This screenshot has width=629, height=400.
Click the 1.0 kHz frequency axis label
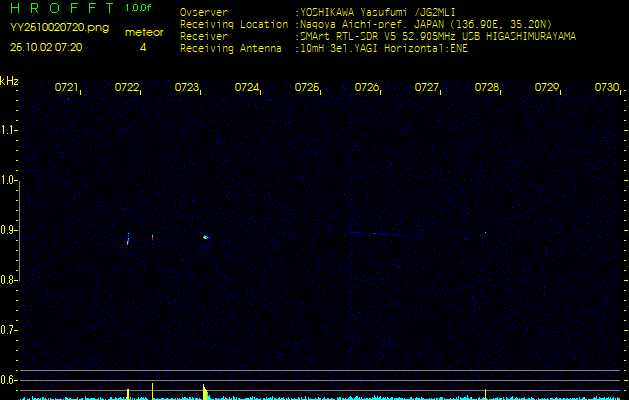(x=10, y=181)
